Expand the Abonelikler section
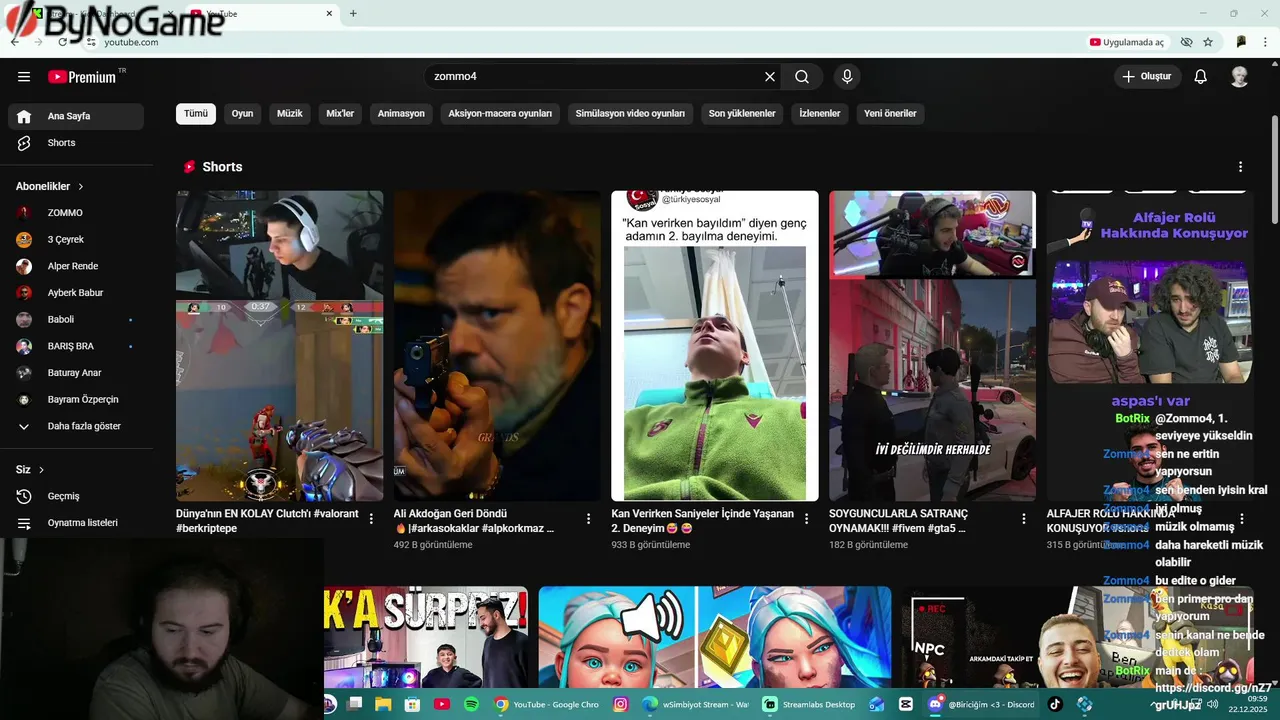1280x720 pixels. (50, 186)
